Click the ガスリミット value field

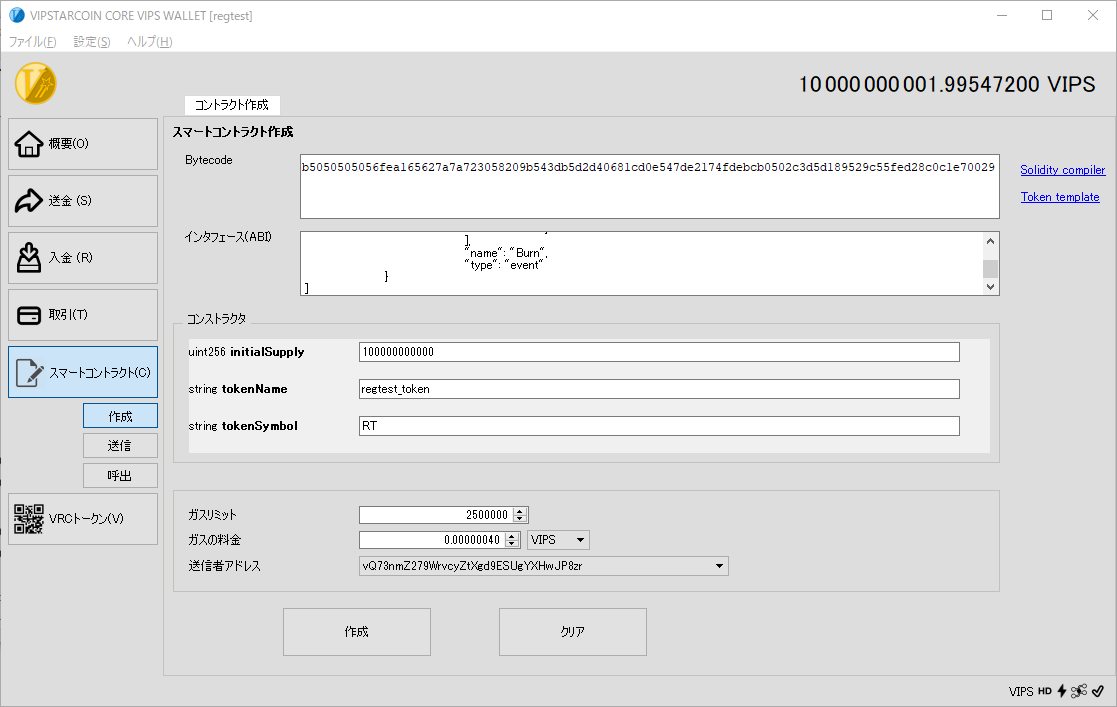pyautogui.click(x=436, y=515)
